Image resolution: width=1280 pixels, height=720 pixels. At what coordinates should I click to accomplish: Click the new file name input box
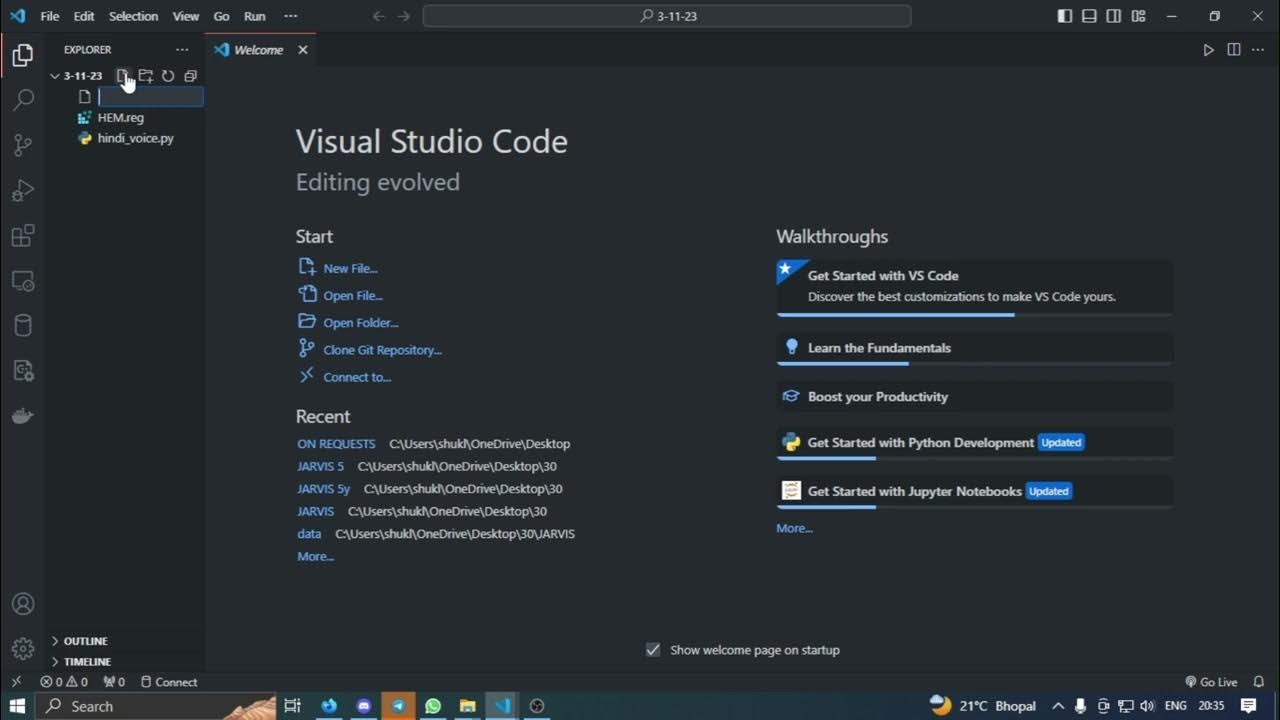point(150,97)
